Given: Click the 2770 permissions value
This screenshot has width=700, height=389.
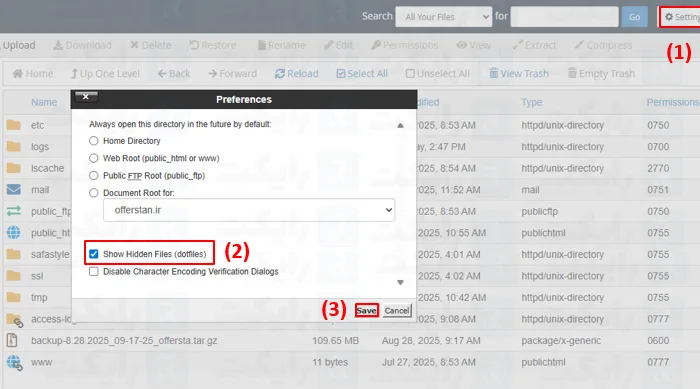Looking at the screenshot, I should point(658,168).
